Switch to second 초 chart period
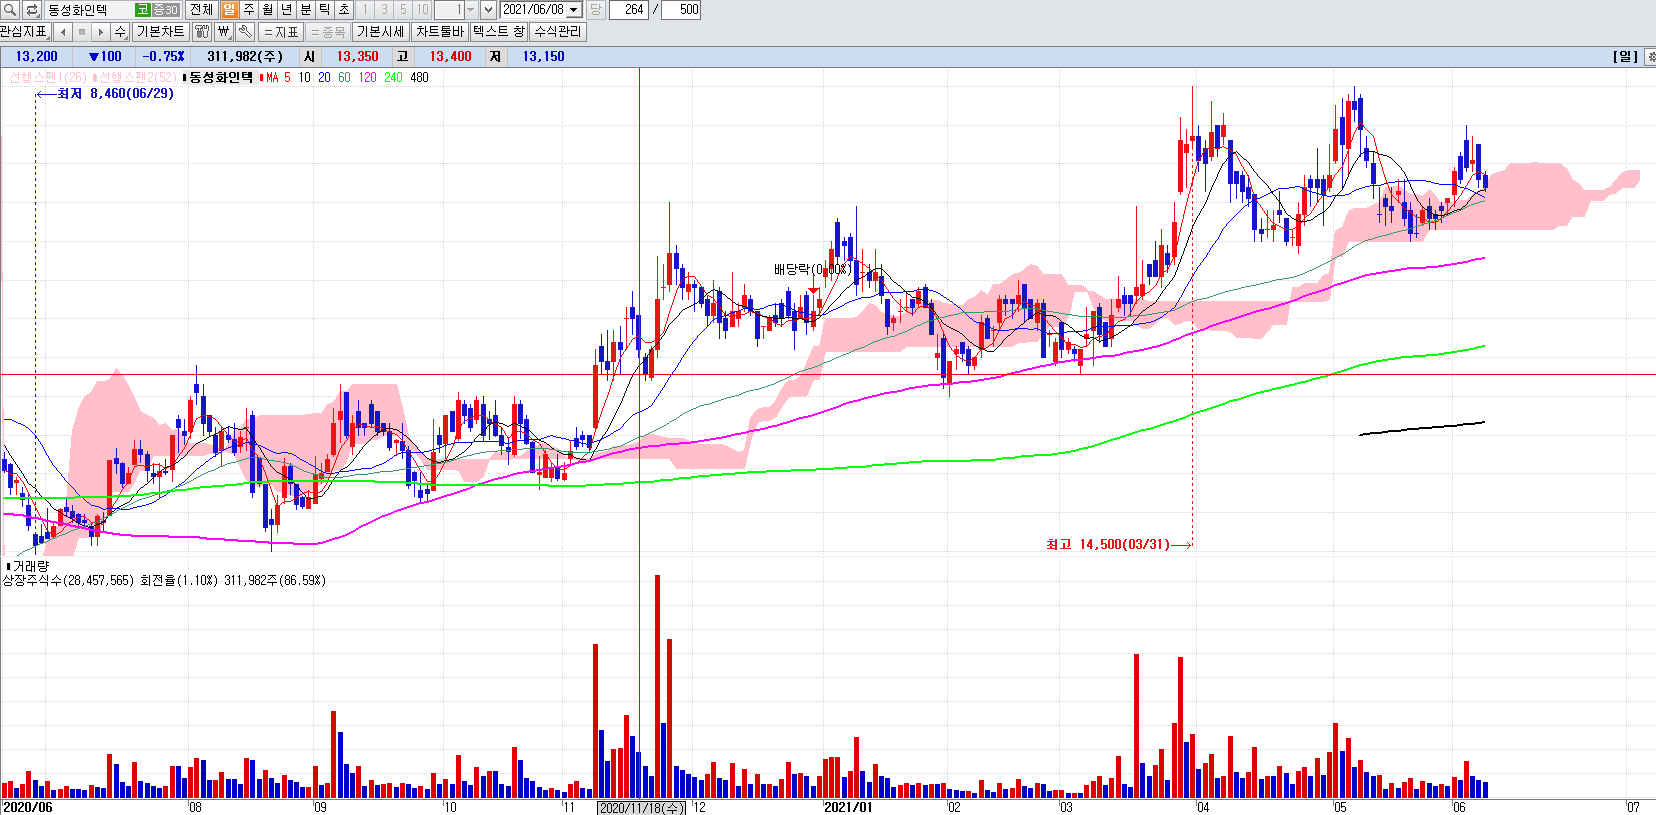This screenshot has height=815, width=1656. tap(344, 10)
